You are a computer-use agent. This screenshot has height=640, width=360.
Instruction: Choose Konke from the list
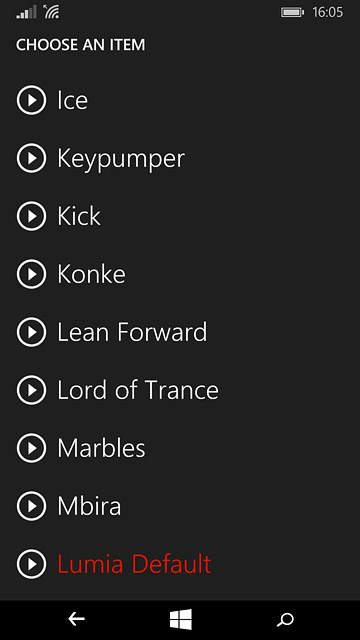point(91,274)
